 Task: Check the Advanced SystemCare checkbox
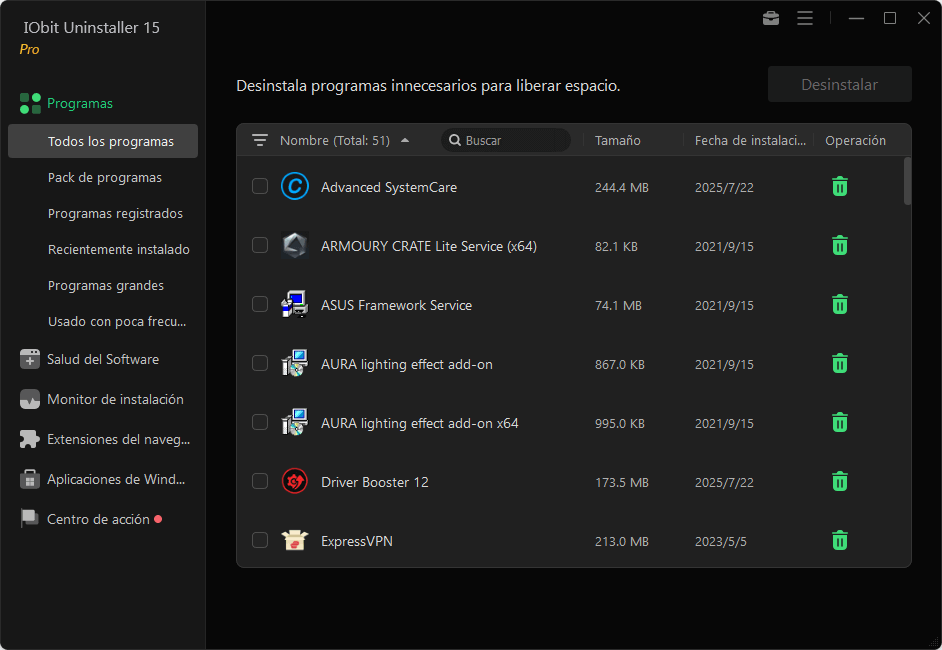[x=260, y=187]
